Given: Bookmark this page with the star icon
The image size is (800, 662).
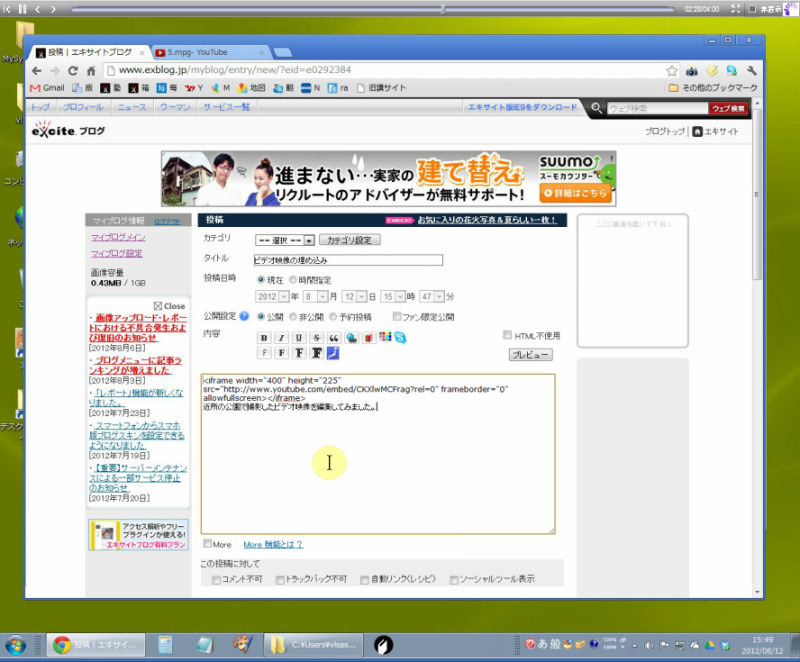Looking at the screenshot, I should pos(672,70).
